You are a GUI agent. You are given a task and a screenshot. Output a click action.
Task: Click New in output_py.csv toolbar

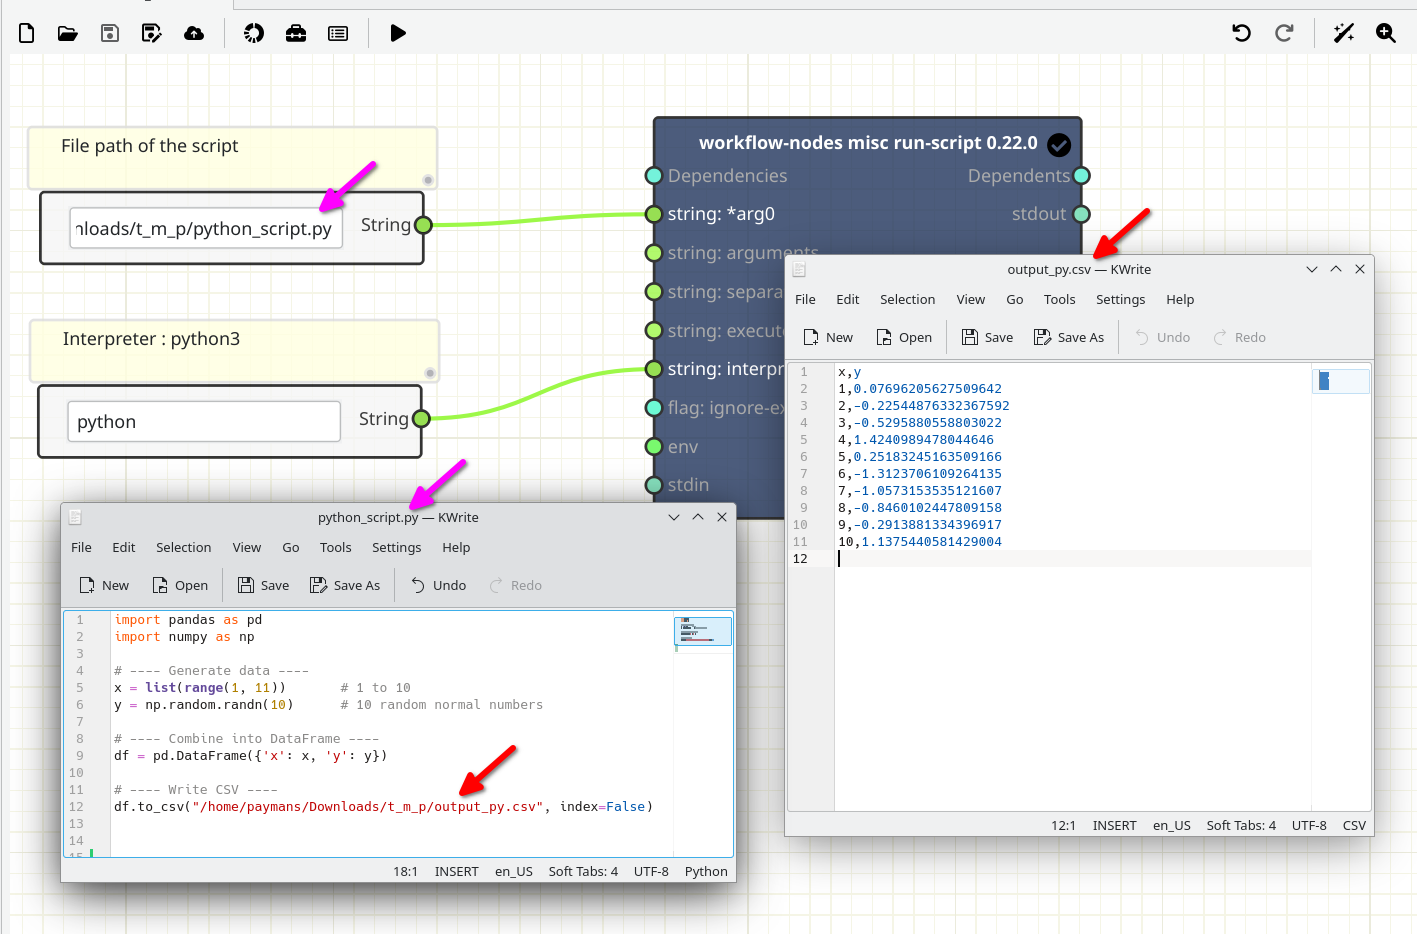point(828,337)
